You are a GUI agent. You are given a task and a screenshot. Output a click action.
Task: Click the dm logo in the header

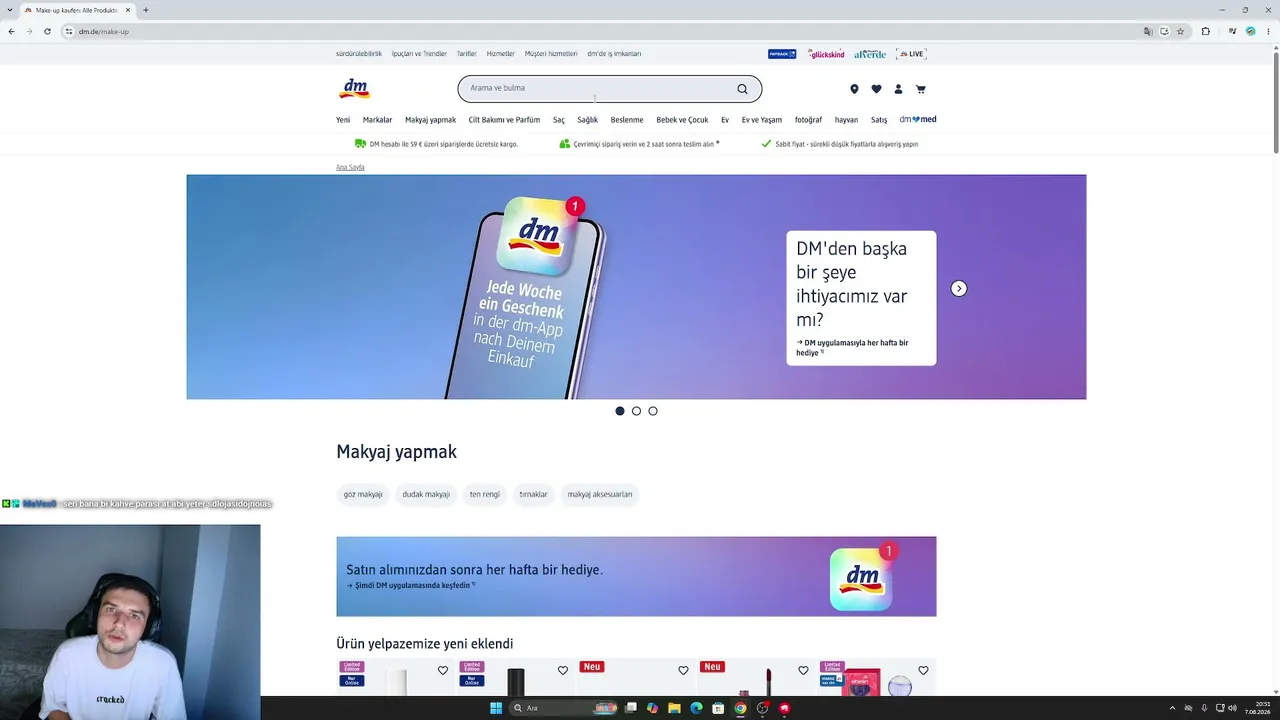(x=355, y=89)
